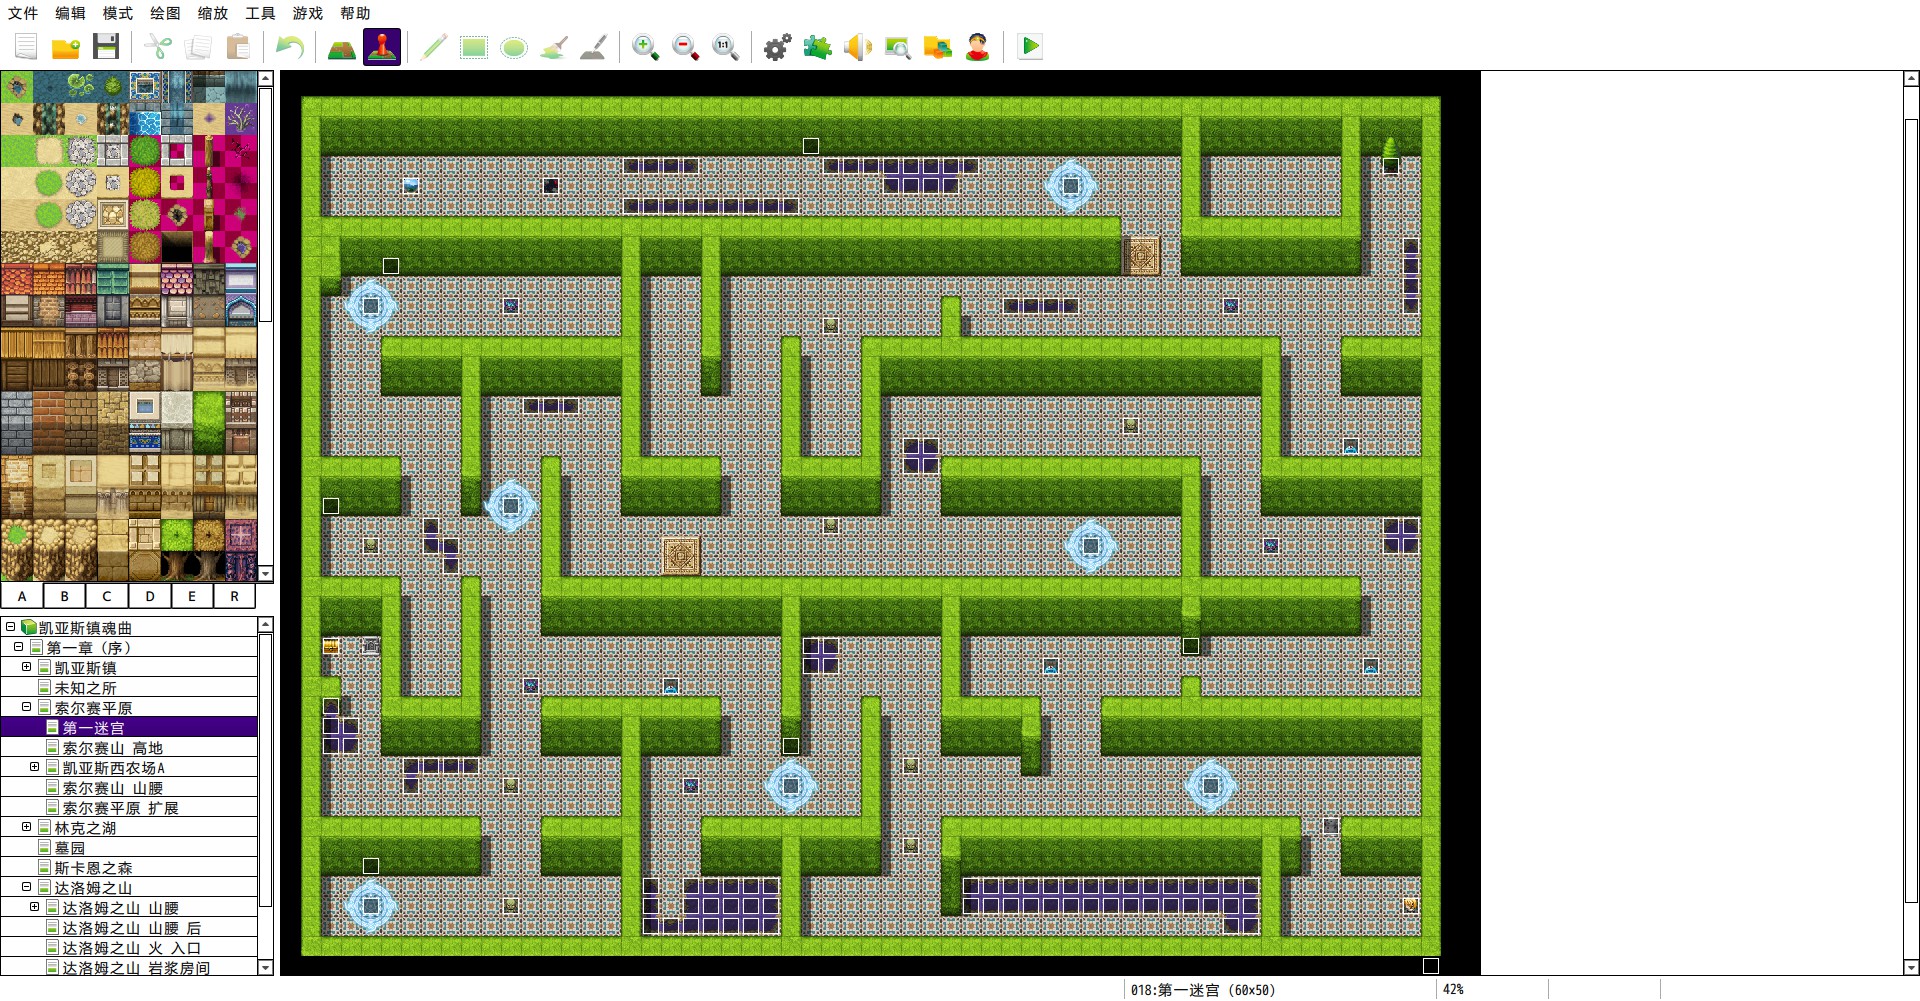Select the Ellipse drawing tool
This screenshot has height=1001, width=1920.
pos(514,47)
